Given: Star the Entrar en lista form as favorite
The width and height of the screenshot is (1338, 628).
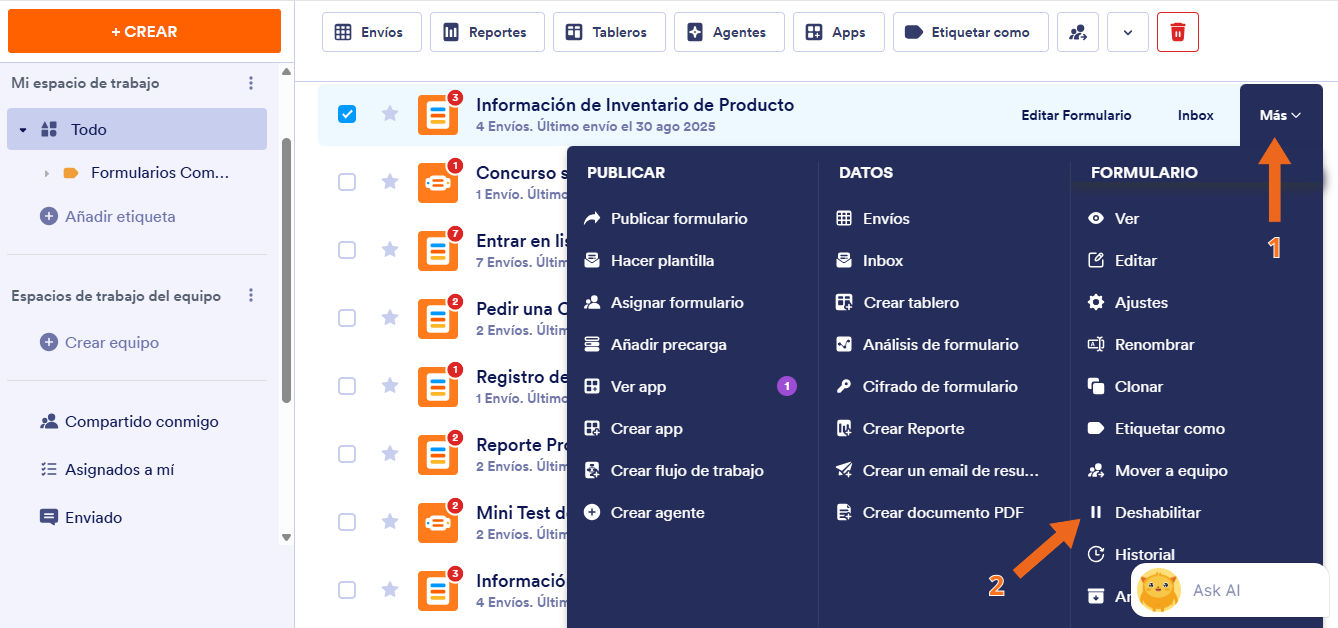Looking at the screenshot, I should point(390,250).
